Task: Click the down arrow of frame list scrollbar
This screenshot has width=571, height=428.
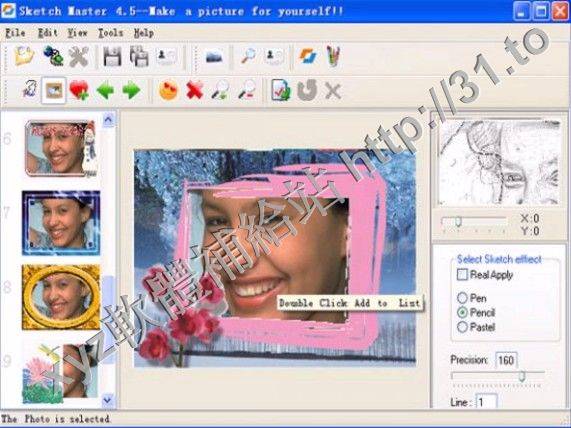Action: [107, 400]
